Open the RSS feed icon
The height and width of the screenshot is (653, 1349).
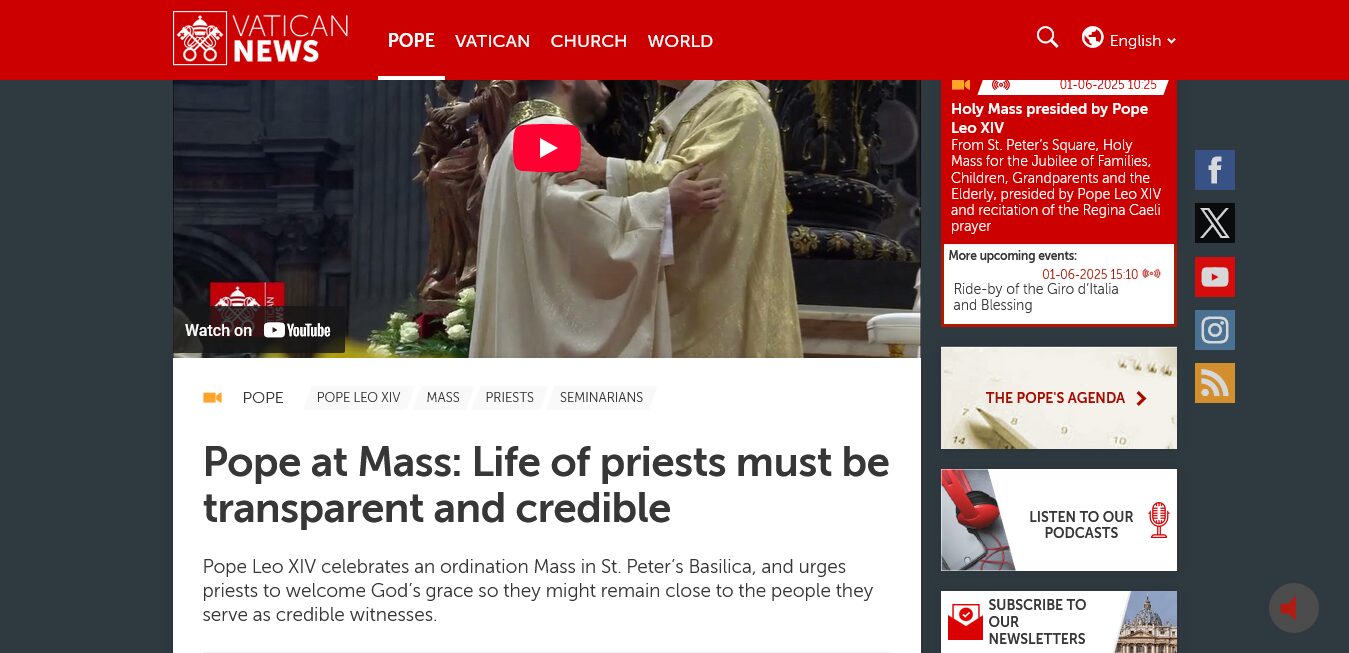pyautogui.click(x=1214, y=383)
